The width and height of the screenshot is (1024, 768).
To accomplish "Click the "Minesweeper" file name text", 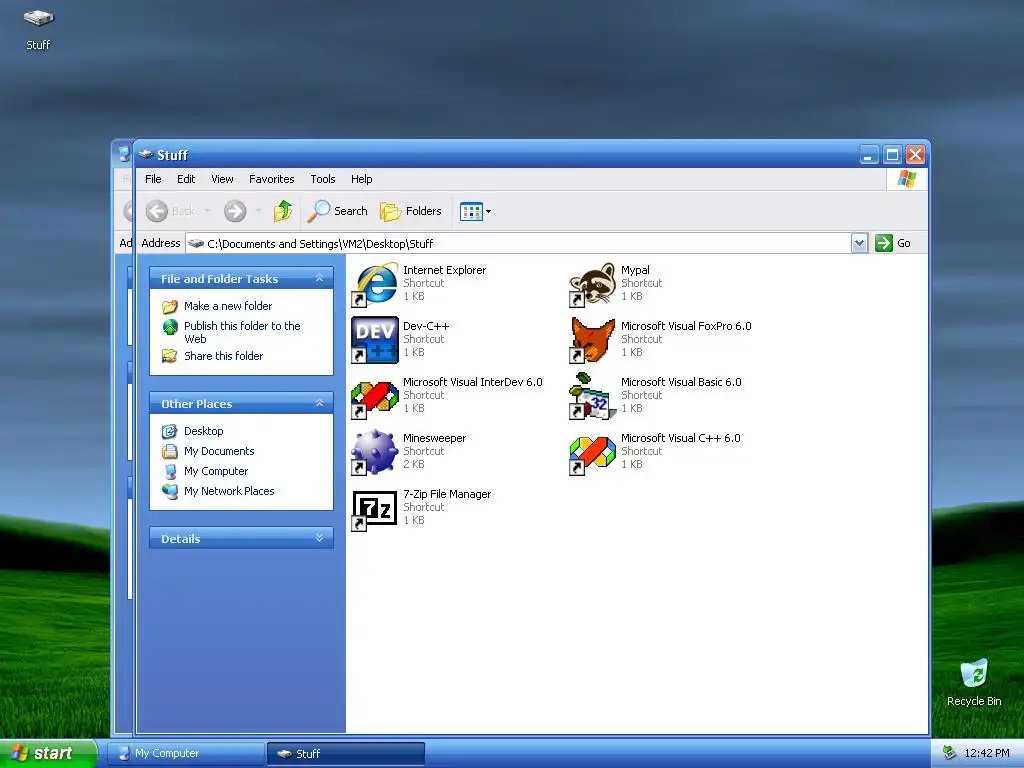I will 434,438.
